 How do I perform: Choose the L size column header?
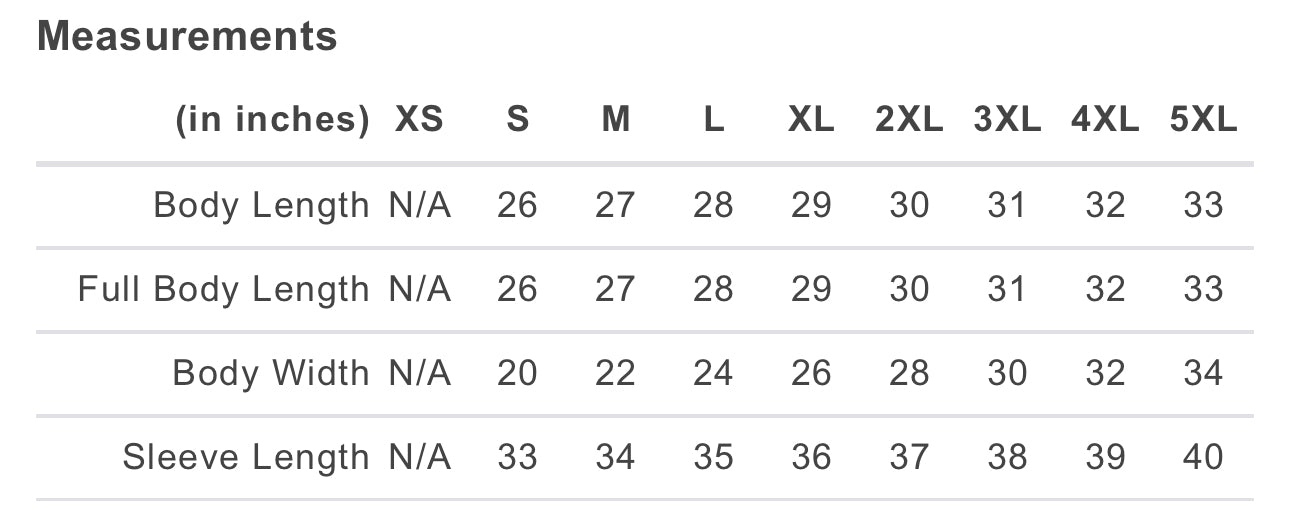[x=713, y=121]
